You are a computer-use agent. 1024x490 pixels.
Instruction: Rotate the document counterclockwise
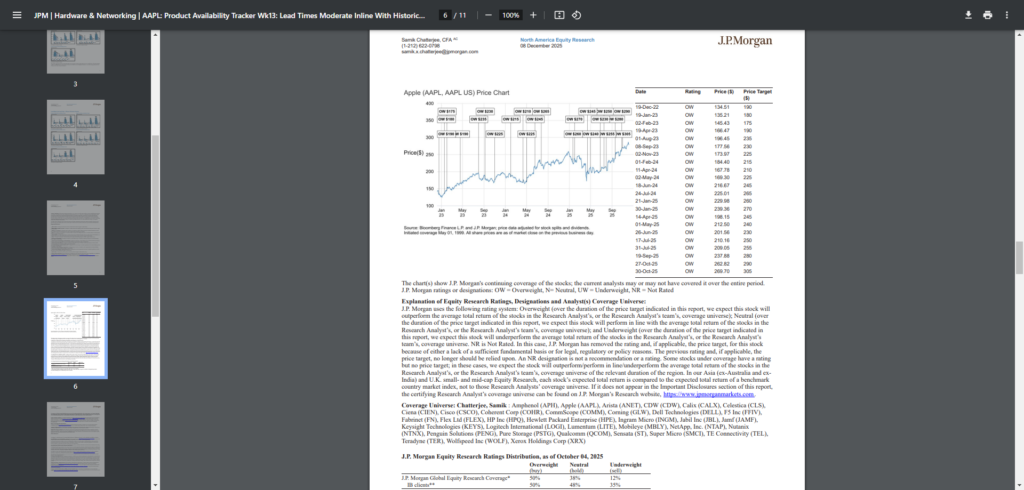(577, 15)
